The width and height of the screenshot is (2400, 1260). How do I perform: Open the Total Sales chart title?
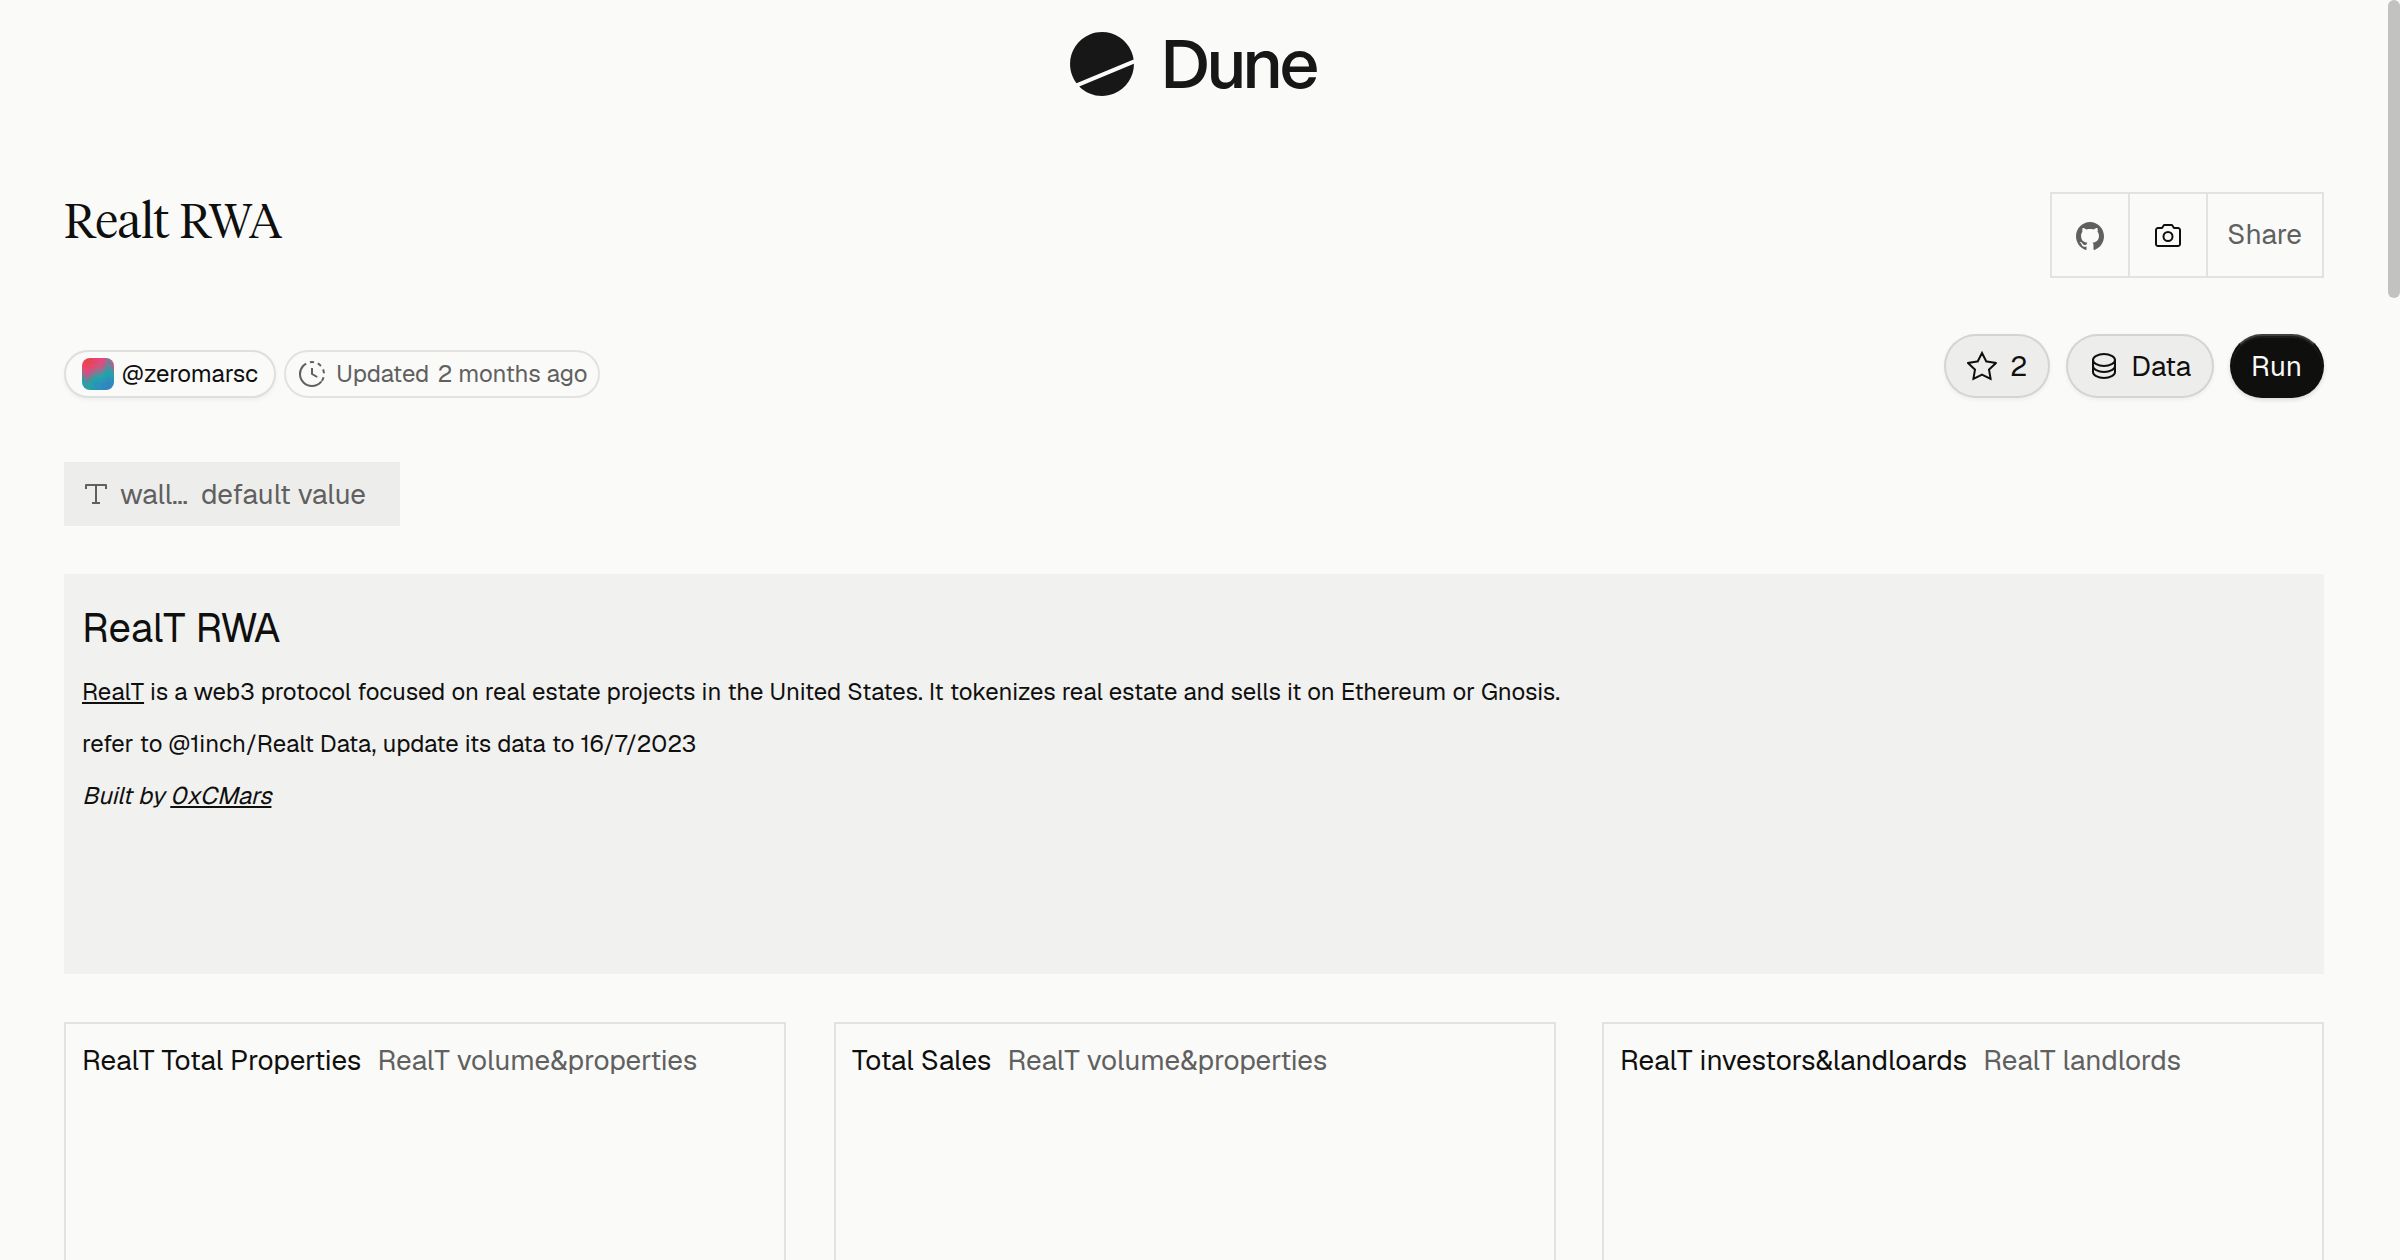921,1060
